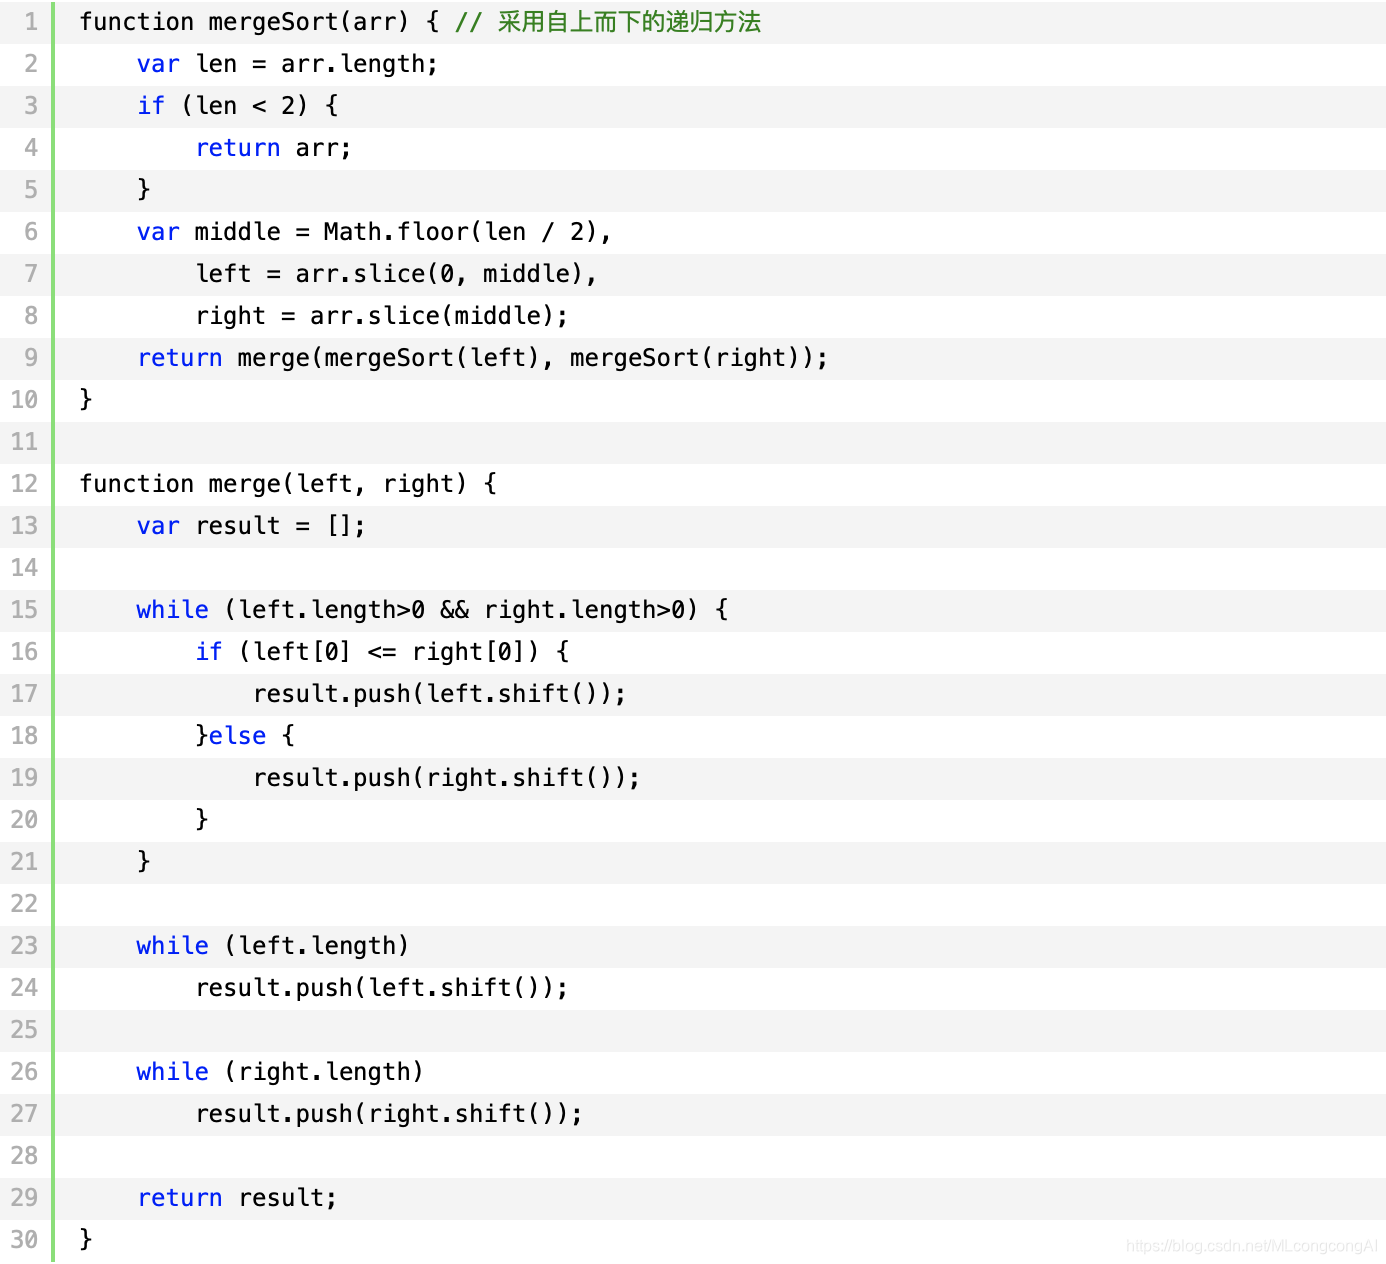Screen dimensions: 1386x1264
Task: Click 'result.push(left.shift());' on line 17
Action: click(x=440, y=694)
